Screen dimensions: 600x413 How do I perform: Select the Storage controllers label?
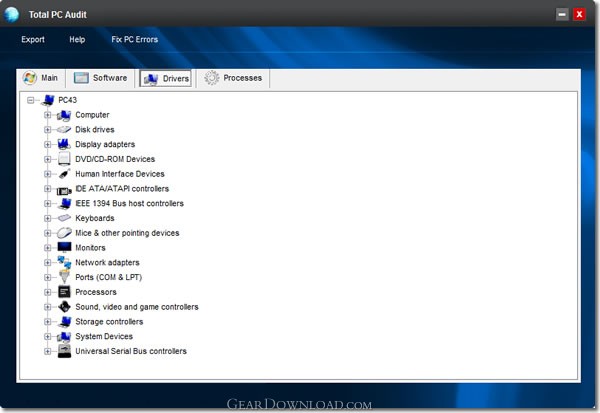coord(109,322)
